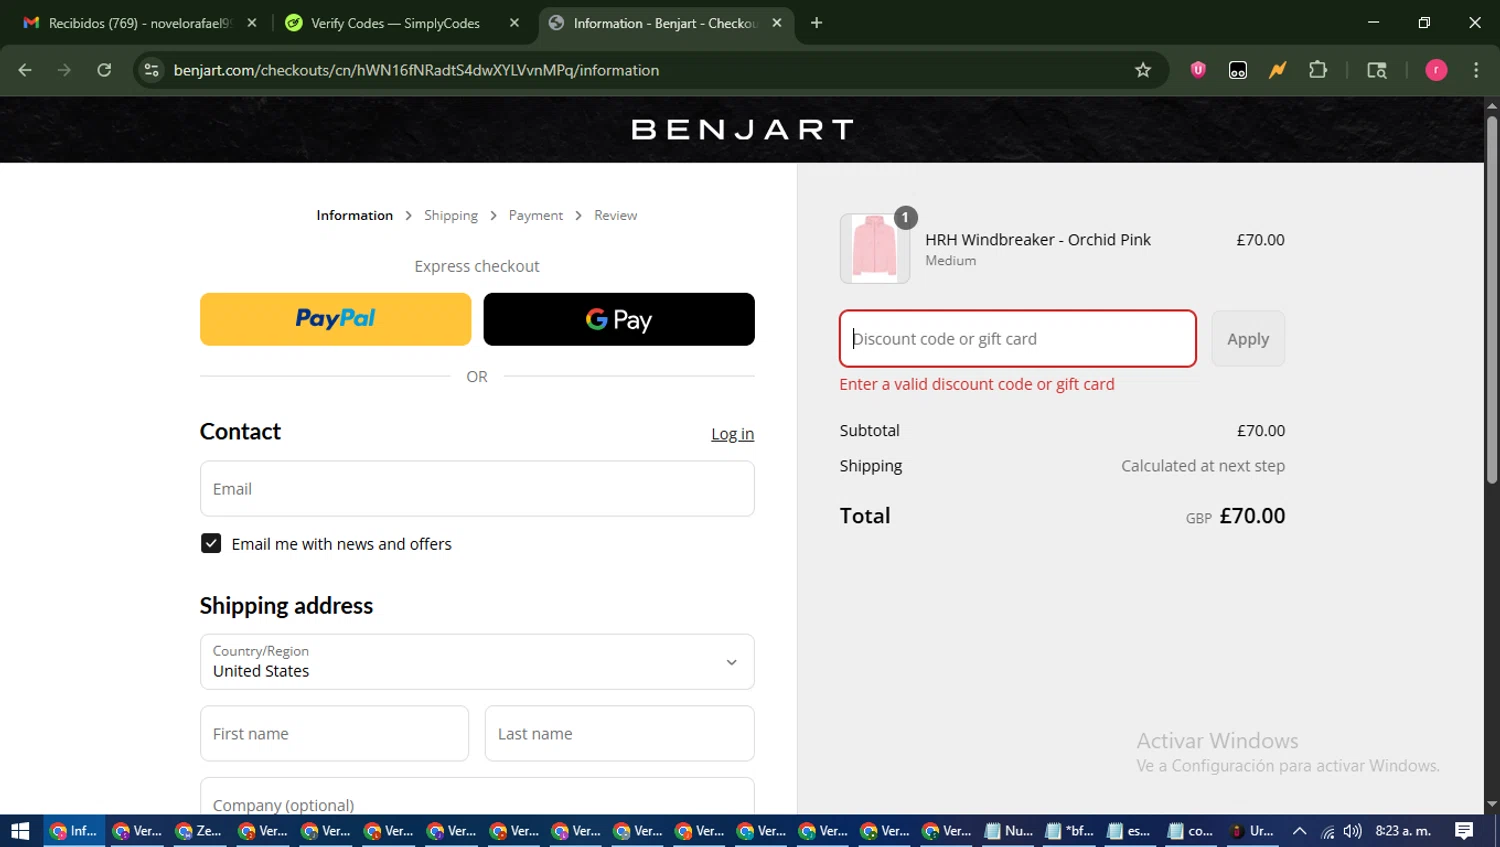
Task: Click Payment breadcrumb step
Action: [x=536, y=215]
